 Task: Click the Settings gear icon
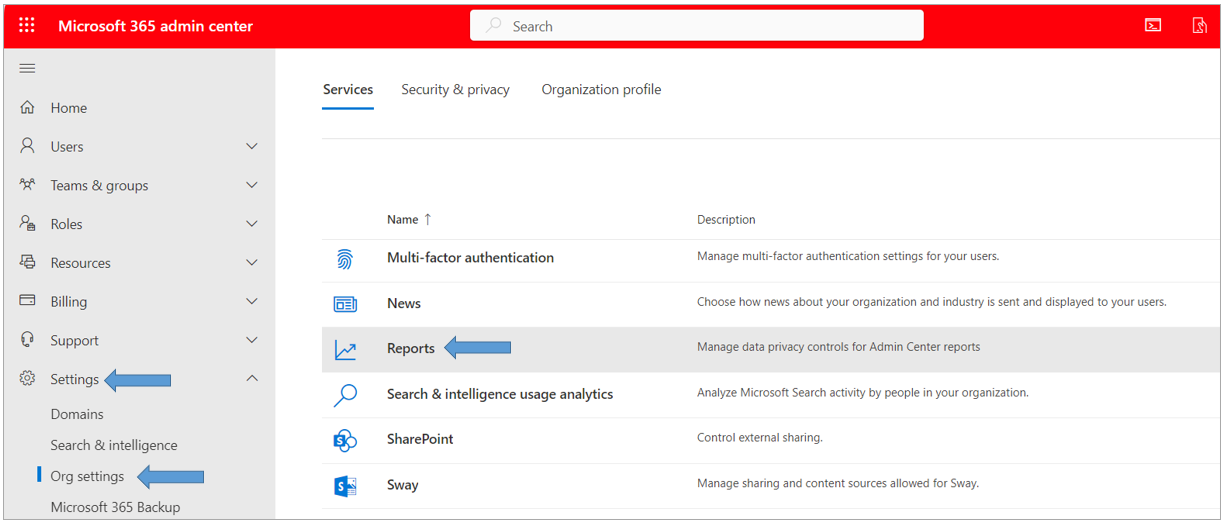[x=28, y=379]
